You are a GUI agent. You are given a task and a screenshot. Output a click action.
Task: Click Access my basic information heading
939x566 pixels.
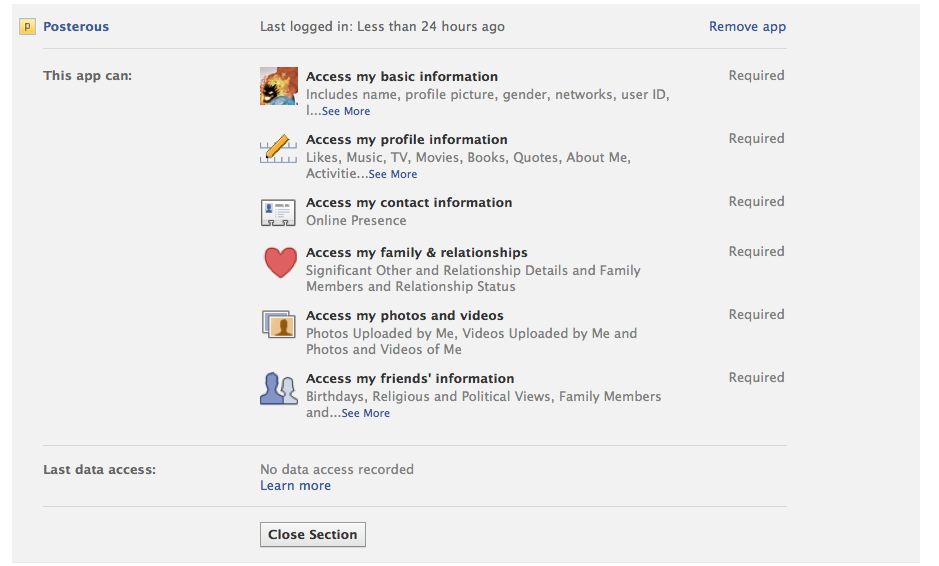point(401,76)
